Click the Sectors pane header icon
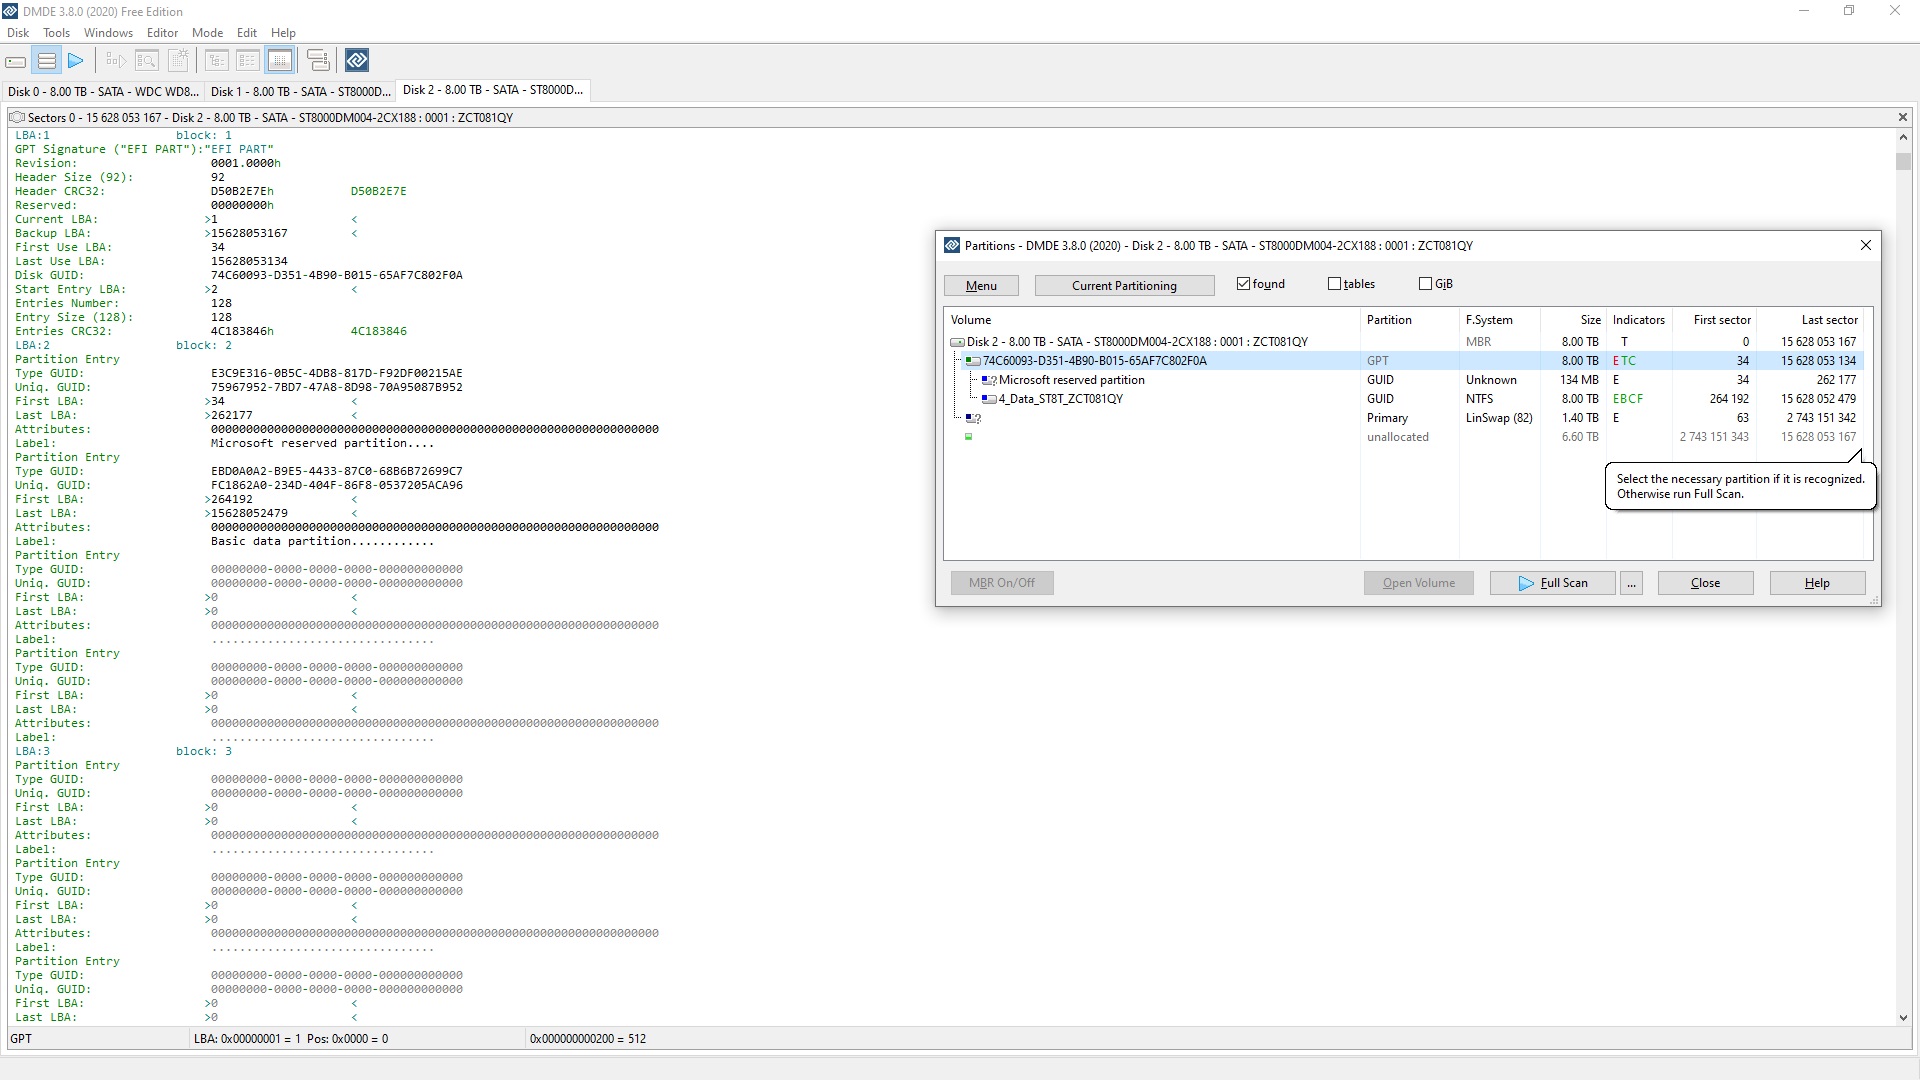This screenshot has width=1920, height=1080. tap(17, 117)
